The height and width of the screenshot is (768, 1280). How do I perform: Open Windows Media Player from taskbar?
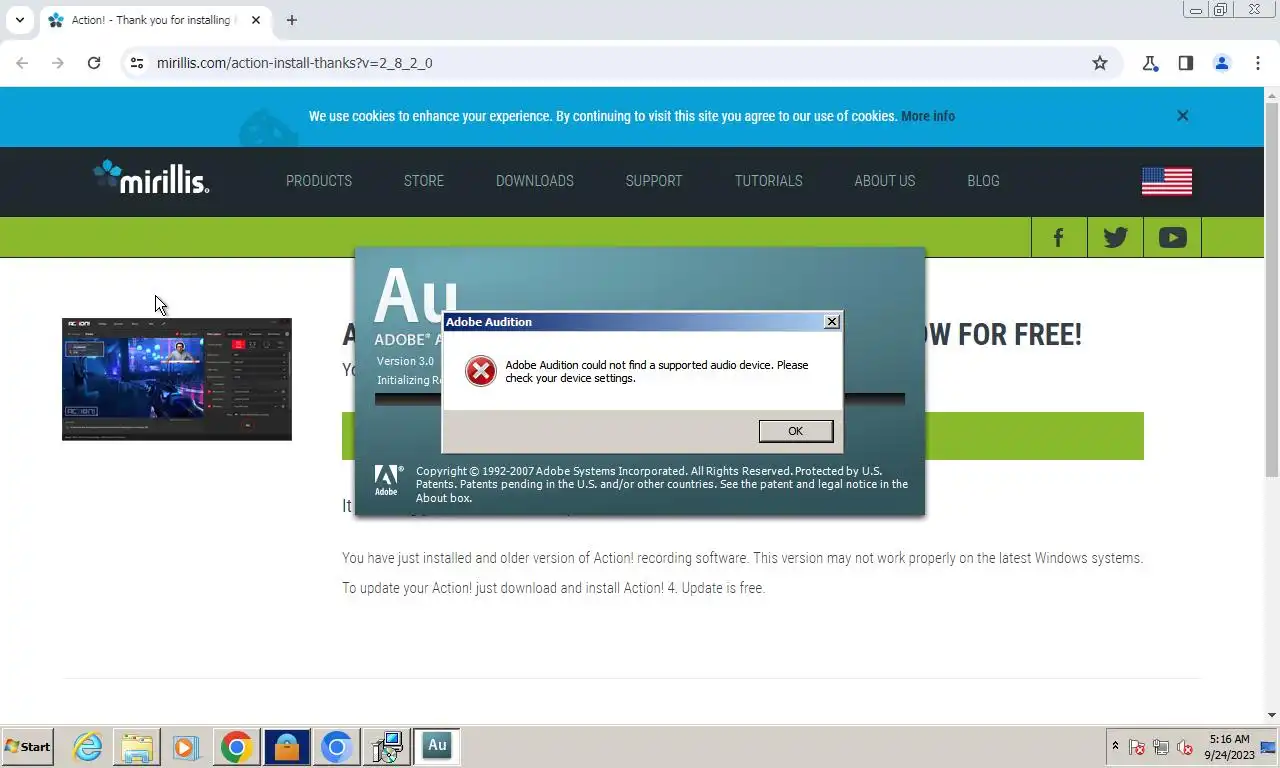point(185,746)
